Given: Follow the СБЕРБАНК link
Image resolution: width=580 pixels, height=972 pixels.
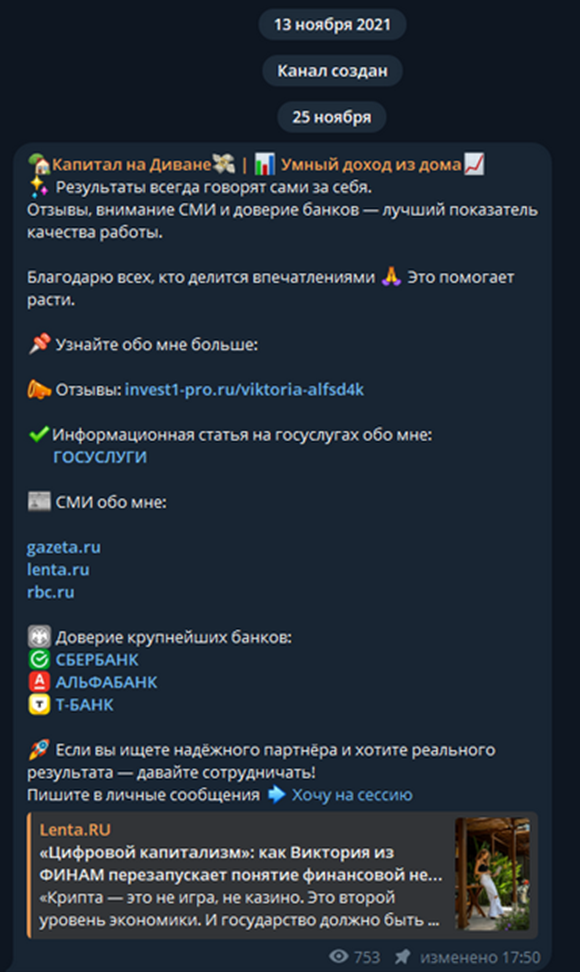Looking at the screenshot, I should pos(97,660).
